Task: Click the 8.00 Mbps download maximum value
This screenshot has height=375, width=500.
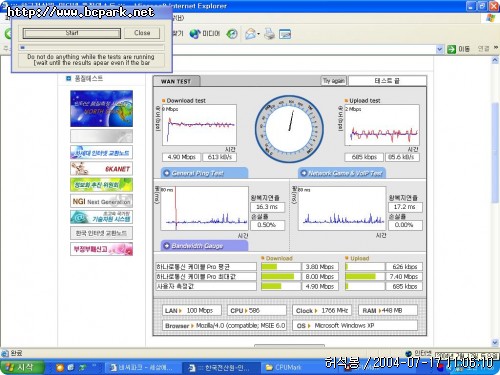Action: [320, 276]
